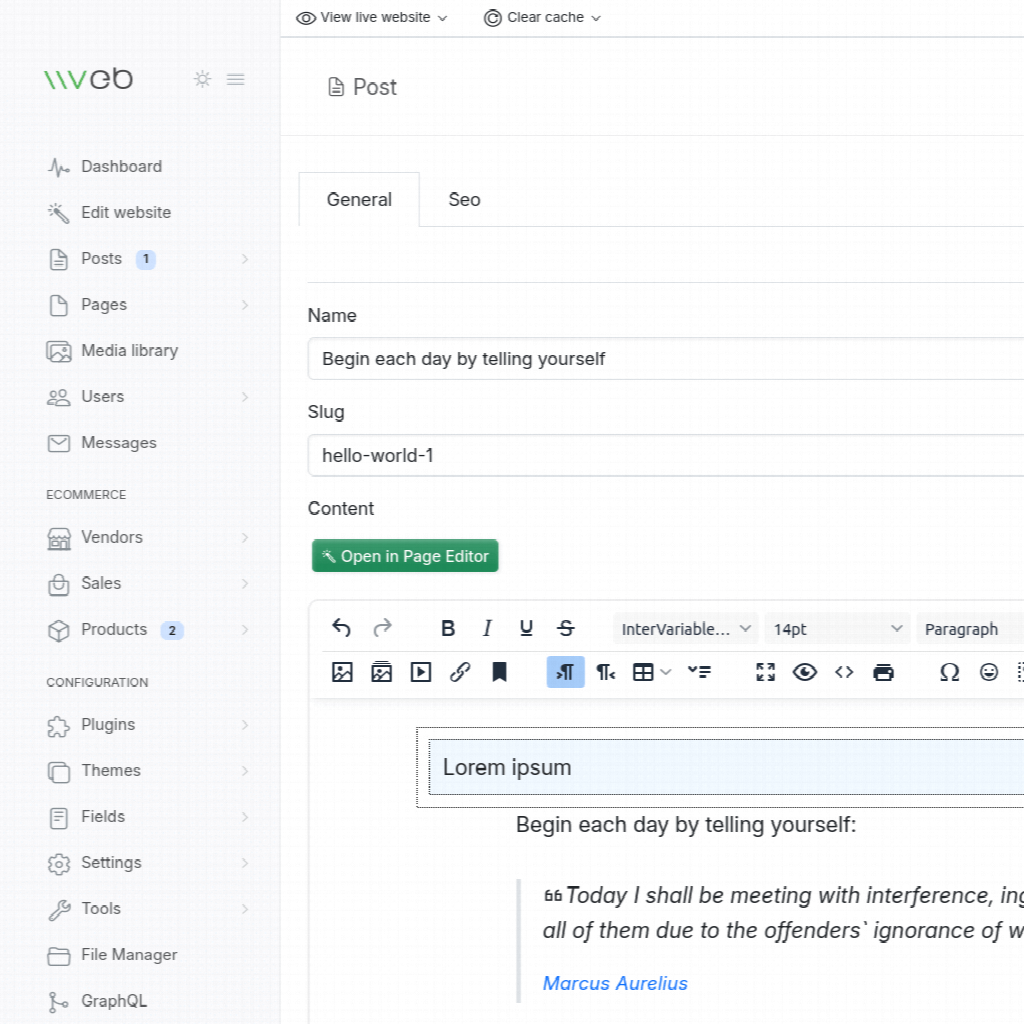This screenshot has width=1024, height=1024.
Task: Click the insert media video icon
Action: click(421, 672)
